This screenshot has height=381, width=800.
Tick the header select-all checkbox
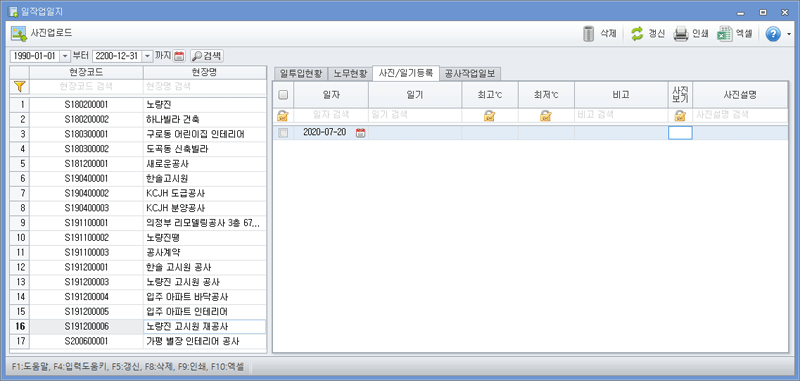[x=283, y=94]
